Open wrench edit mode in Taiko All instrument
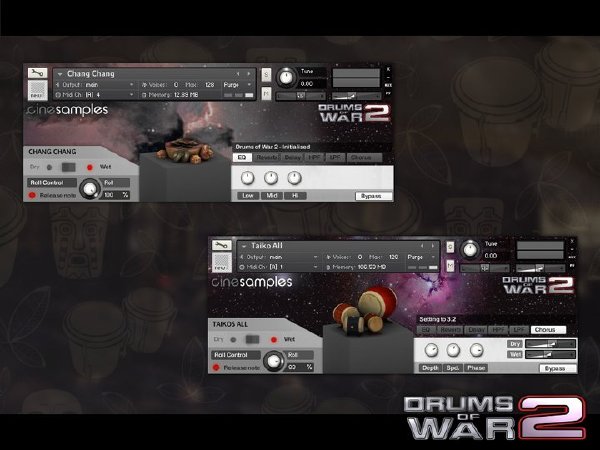This screenshot has height=450, width=600. pyautogui.click(x=222, y=245)
